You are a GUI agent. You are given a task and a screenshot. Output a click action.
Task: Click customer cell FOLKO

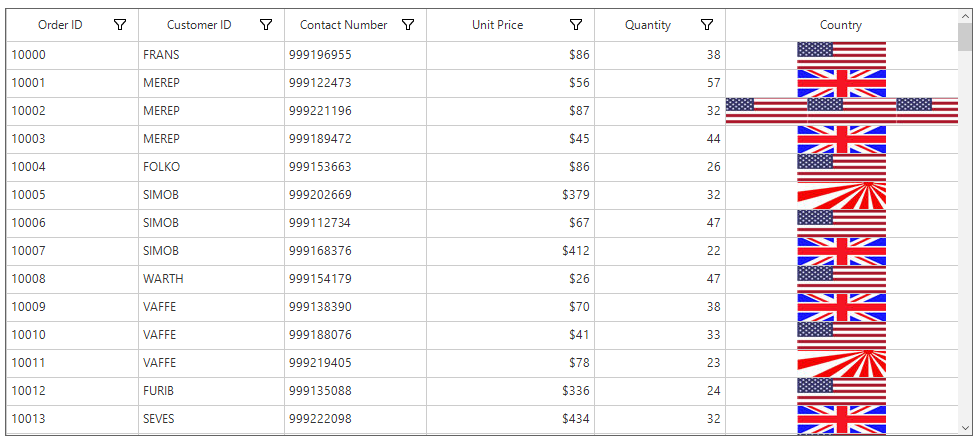click(x=212, y=167)
